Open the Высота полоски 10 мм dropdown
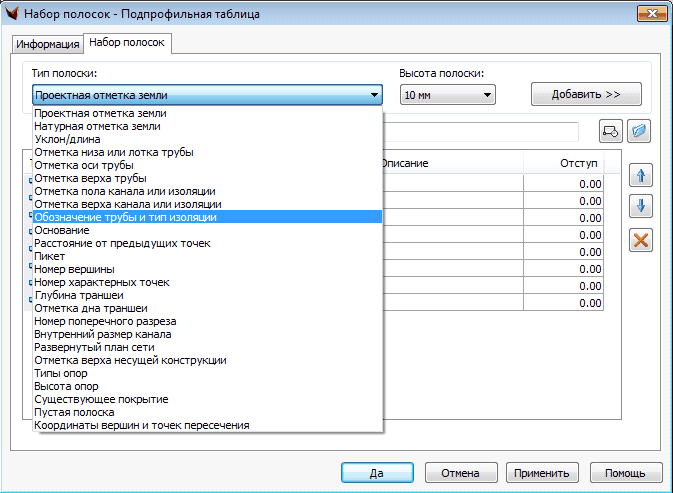 tap(447, 95)
